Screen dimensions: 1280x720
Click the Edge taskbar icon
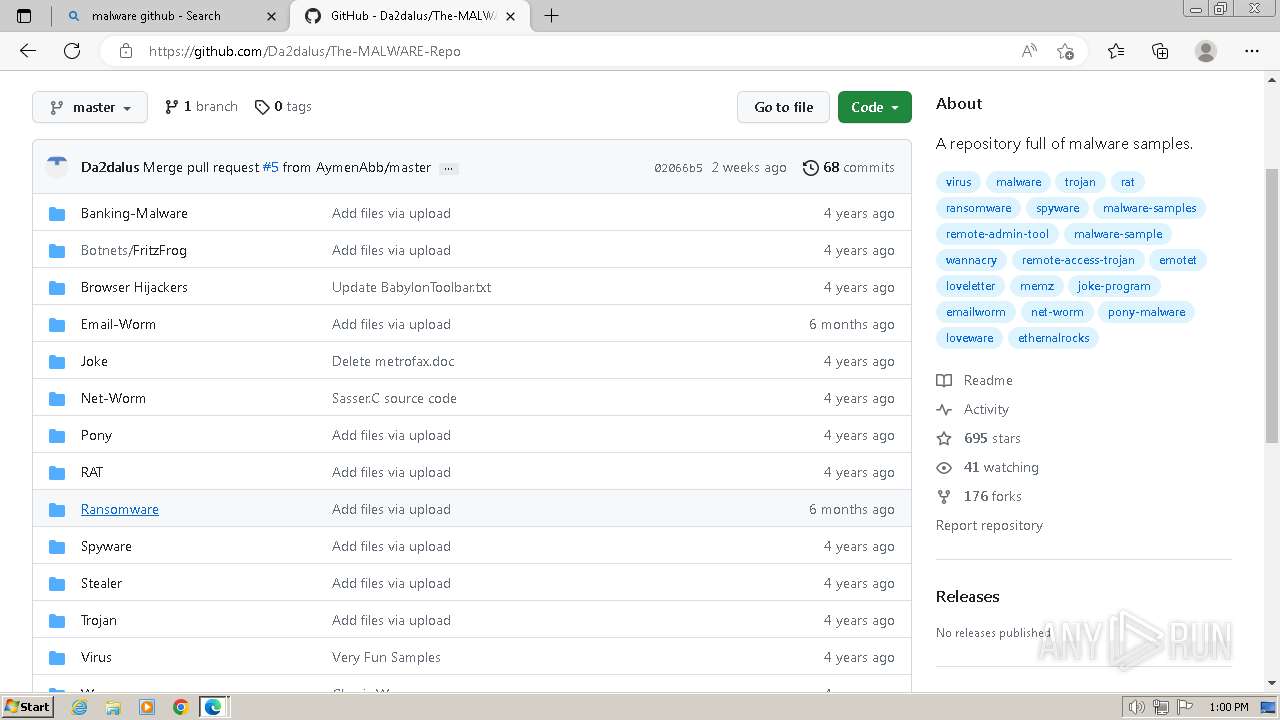[x=213, y=707]
